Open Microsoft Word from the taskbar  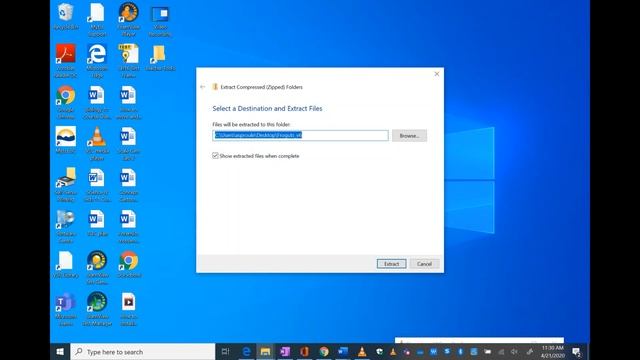click(x=343, y=351)
